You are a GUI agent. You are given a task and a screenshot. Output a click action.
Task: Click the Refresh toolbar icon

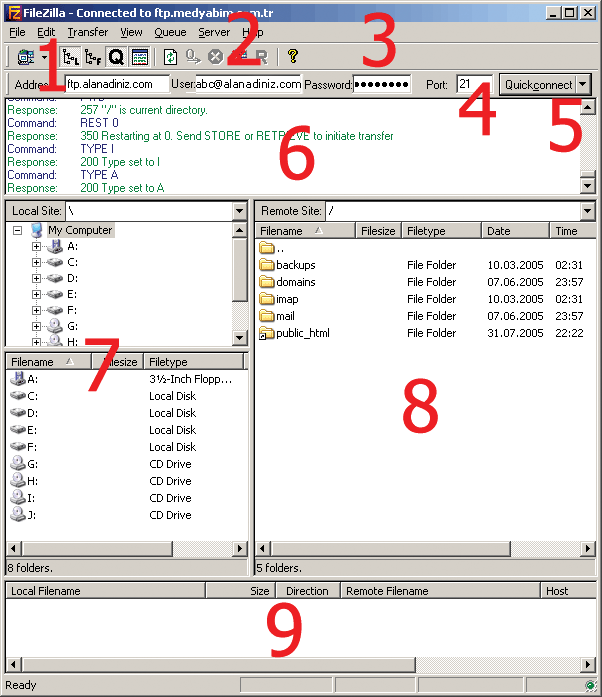(x=170, y=57)
